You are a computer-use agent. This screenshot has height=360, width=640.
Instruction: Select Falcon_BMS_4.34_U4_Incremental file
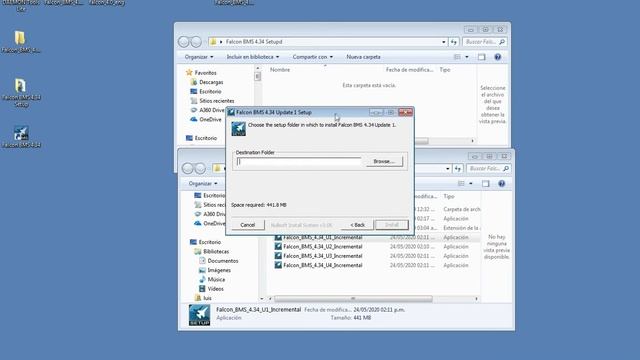tap(322, 265)
